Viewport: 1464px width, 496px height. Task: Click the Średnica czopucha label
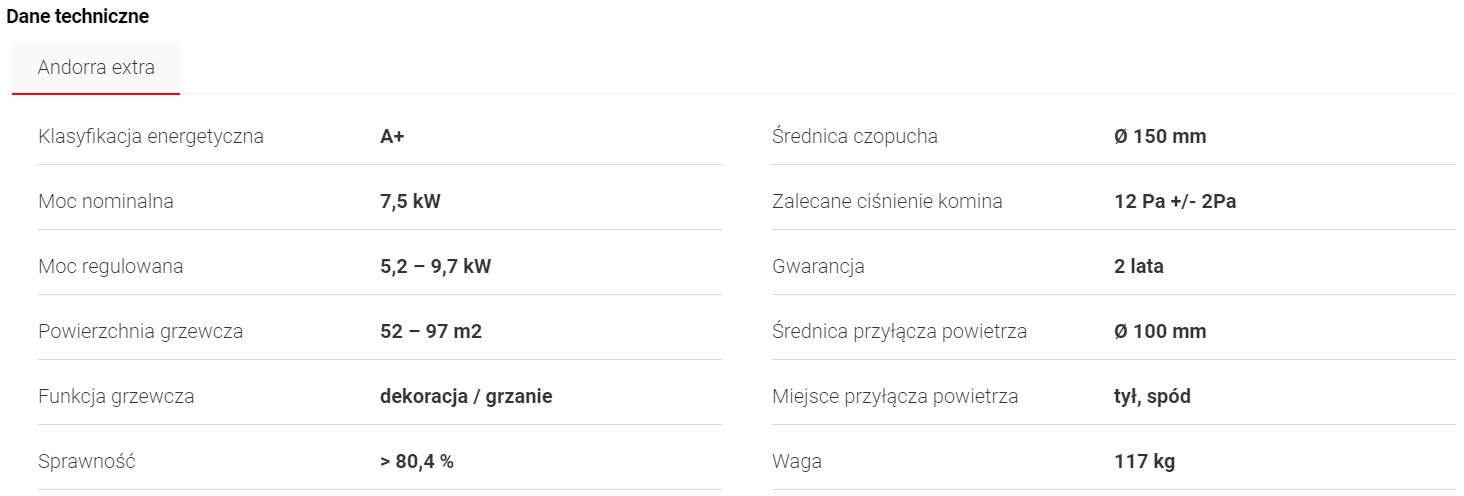(x=855, y=136)
